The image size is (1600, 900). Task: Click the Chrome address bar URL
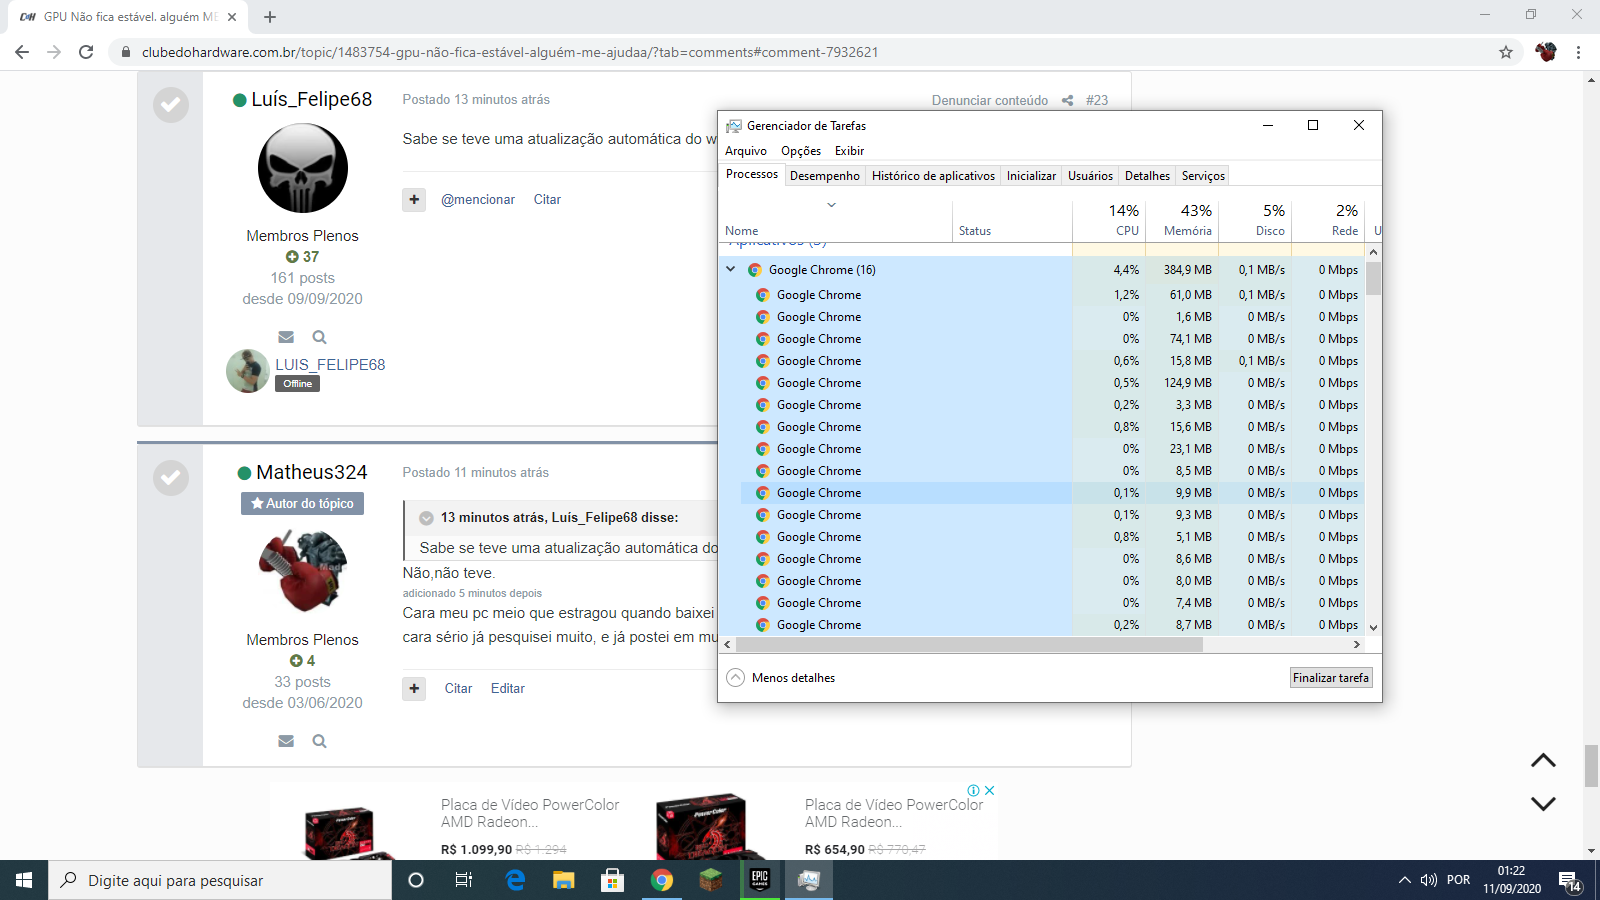pyautogui.click(x=510, y=52)
